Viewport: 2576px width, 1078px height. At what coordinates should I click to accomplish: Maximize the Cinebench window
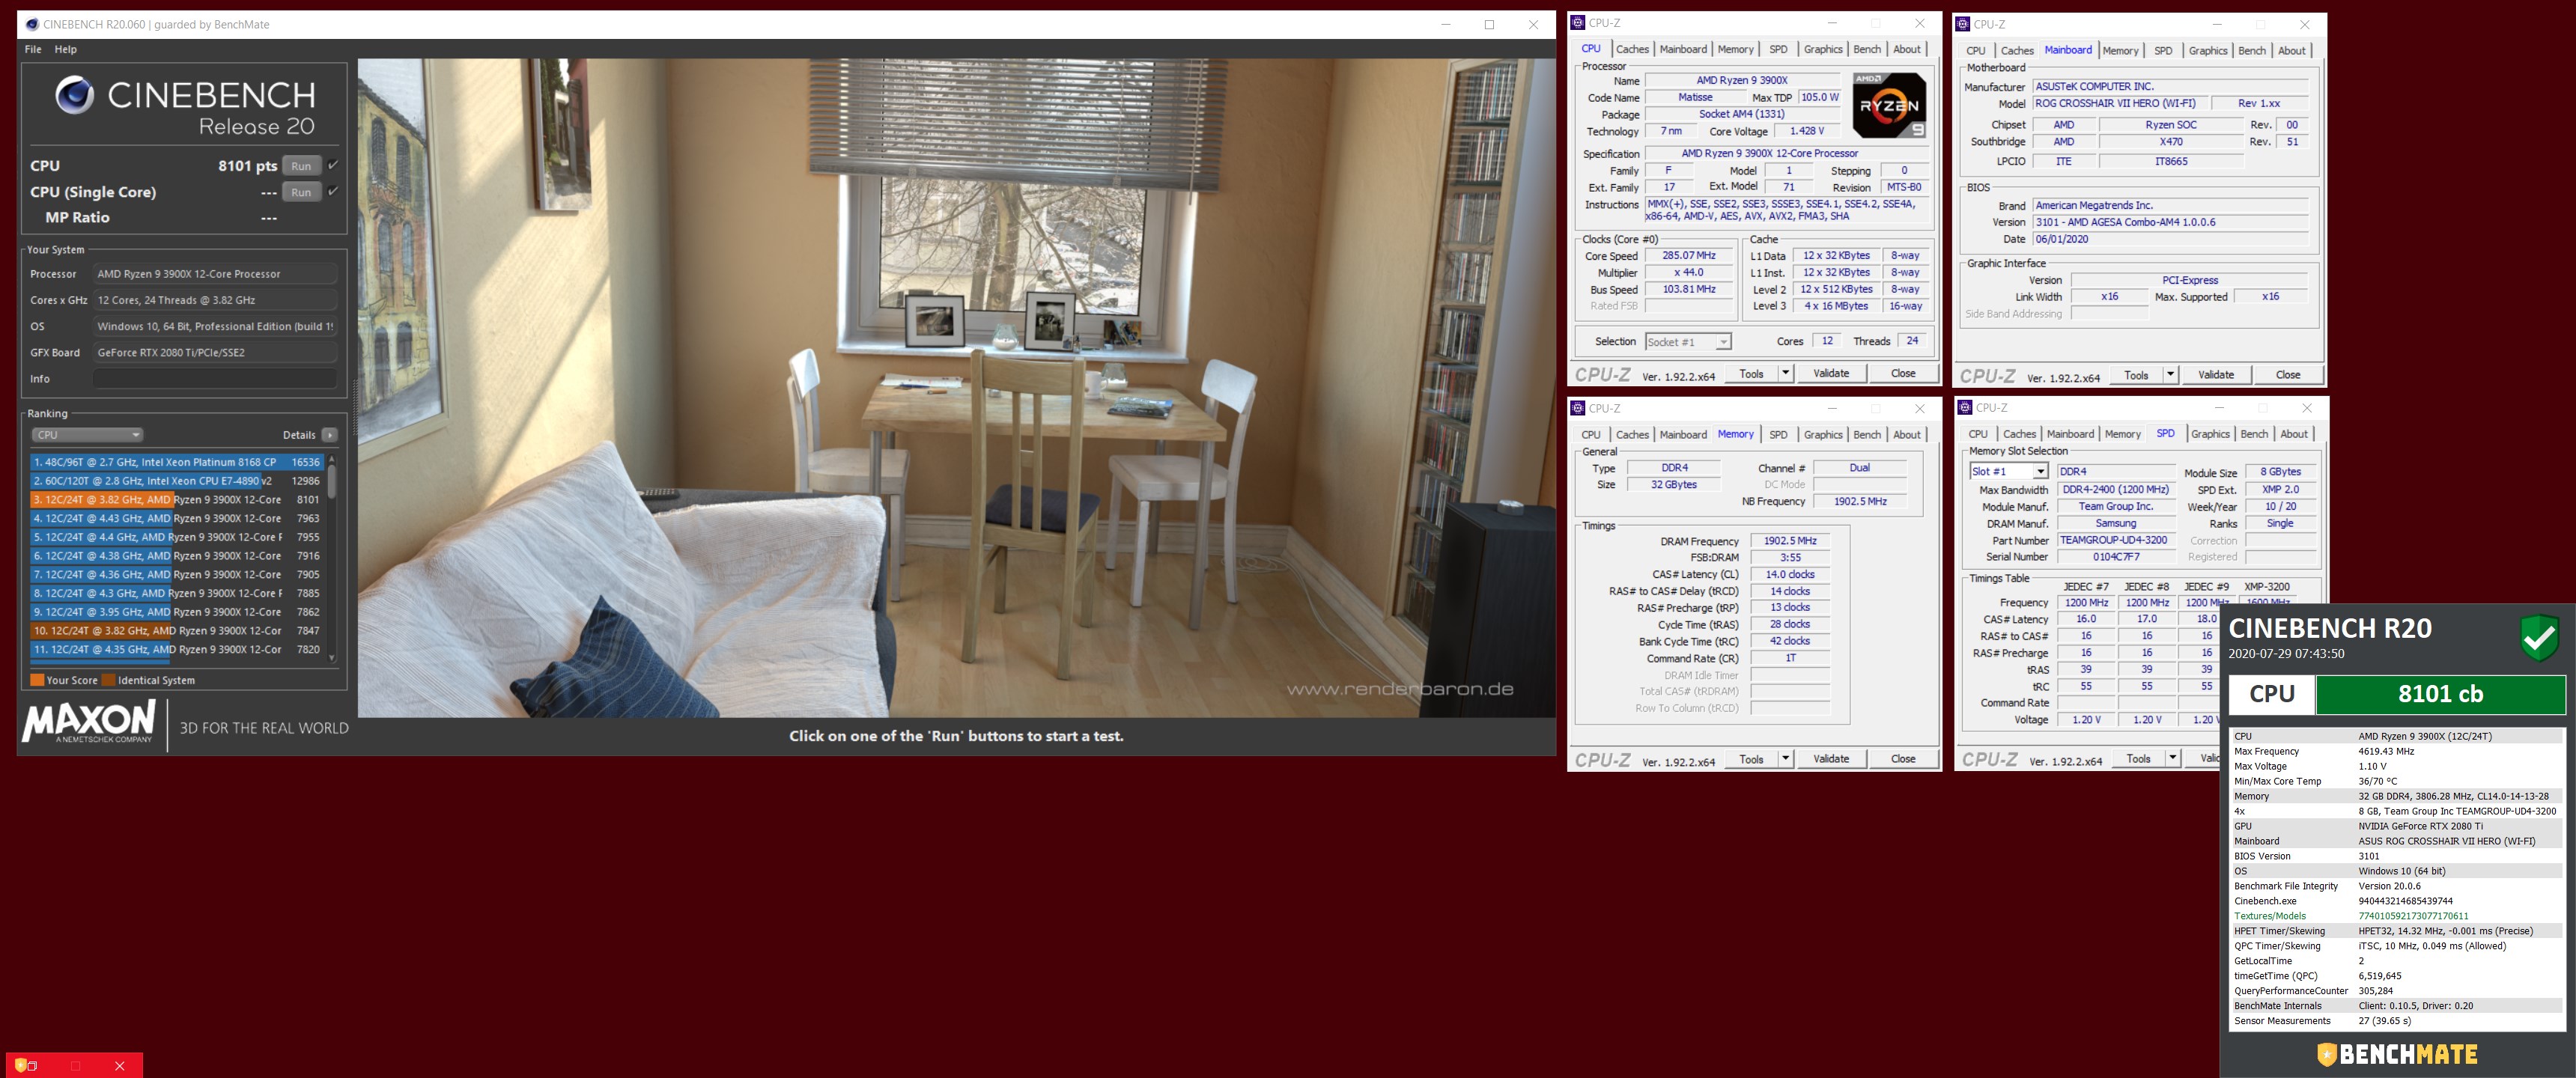tap(1489, 24)
